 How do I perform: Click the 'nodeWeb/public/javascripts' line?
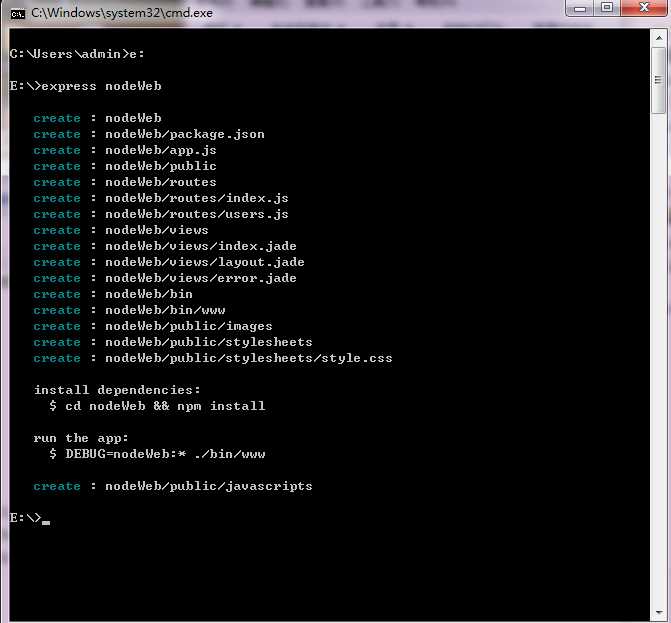(x=173, y=486)
